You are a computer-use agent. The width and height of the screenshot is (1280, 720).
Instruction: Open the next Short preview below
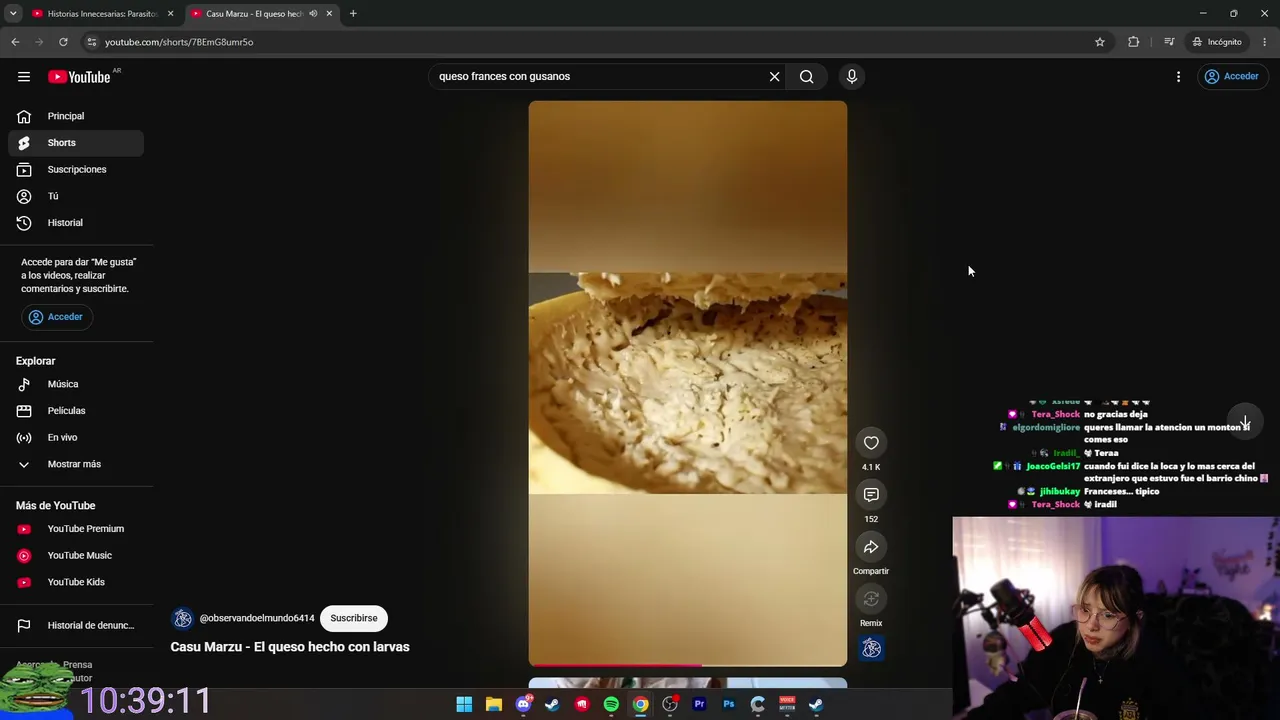[x=688, y=684]
